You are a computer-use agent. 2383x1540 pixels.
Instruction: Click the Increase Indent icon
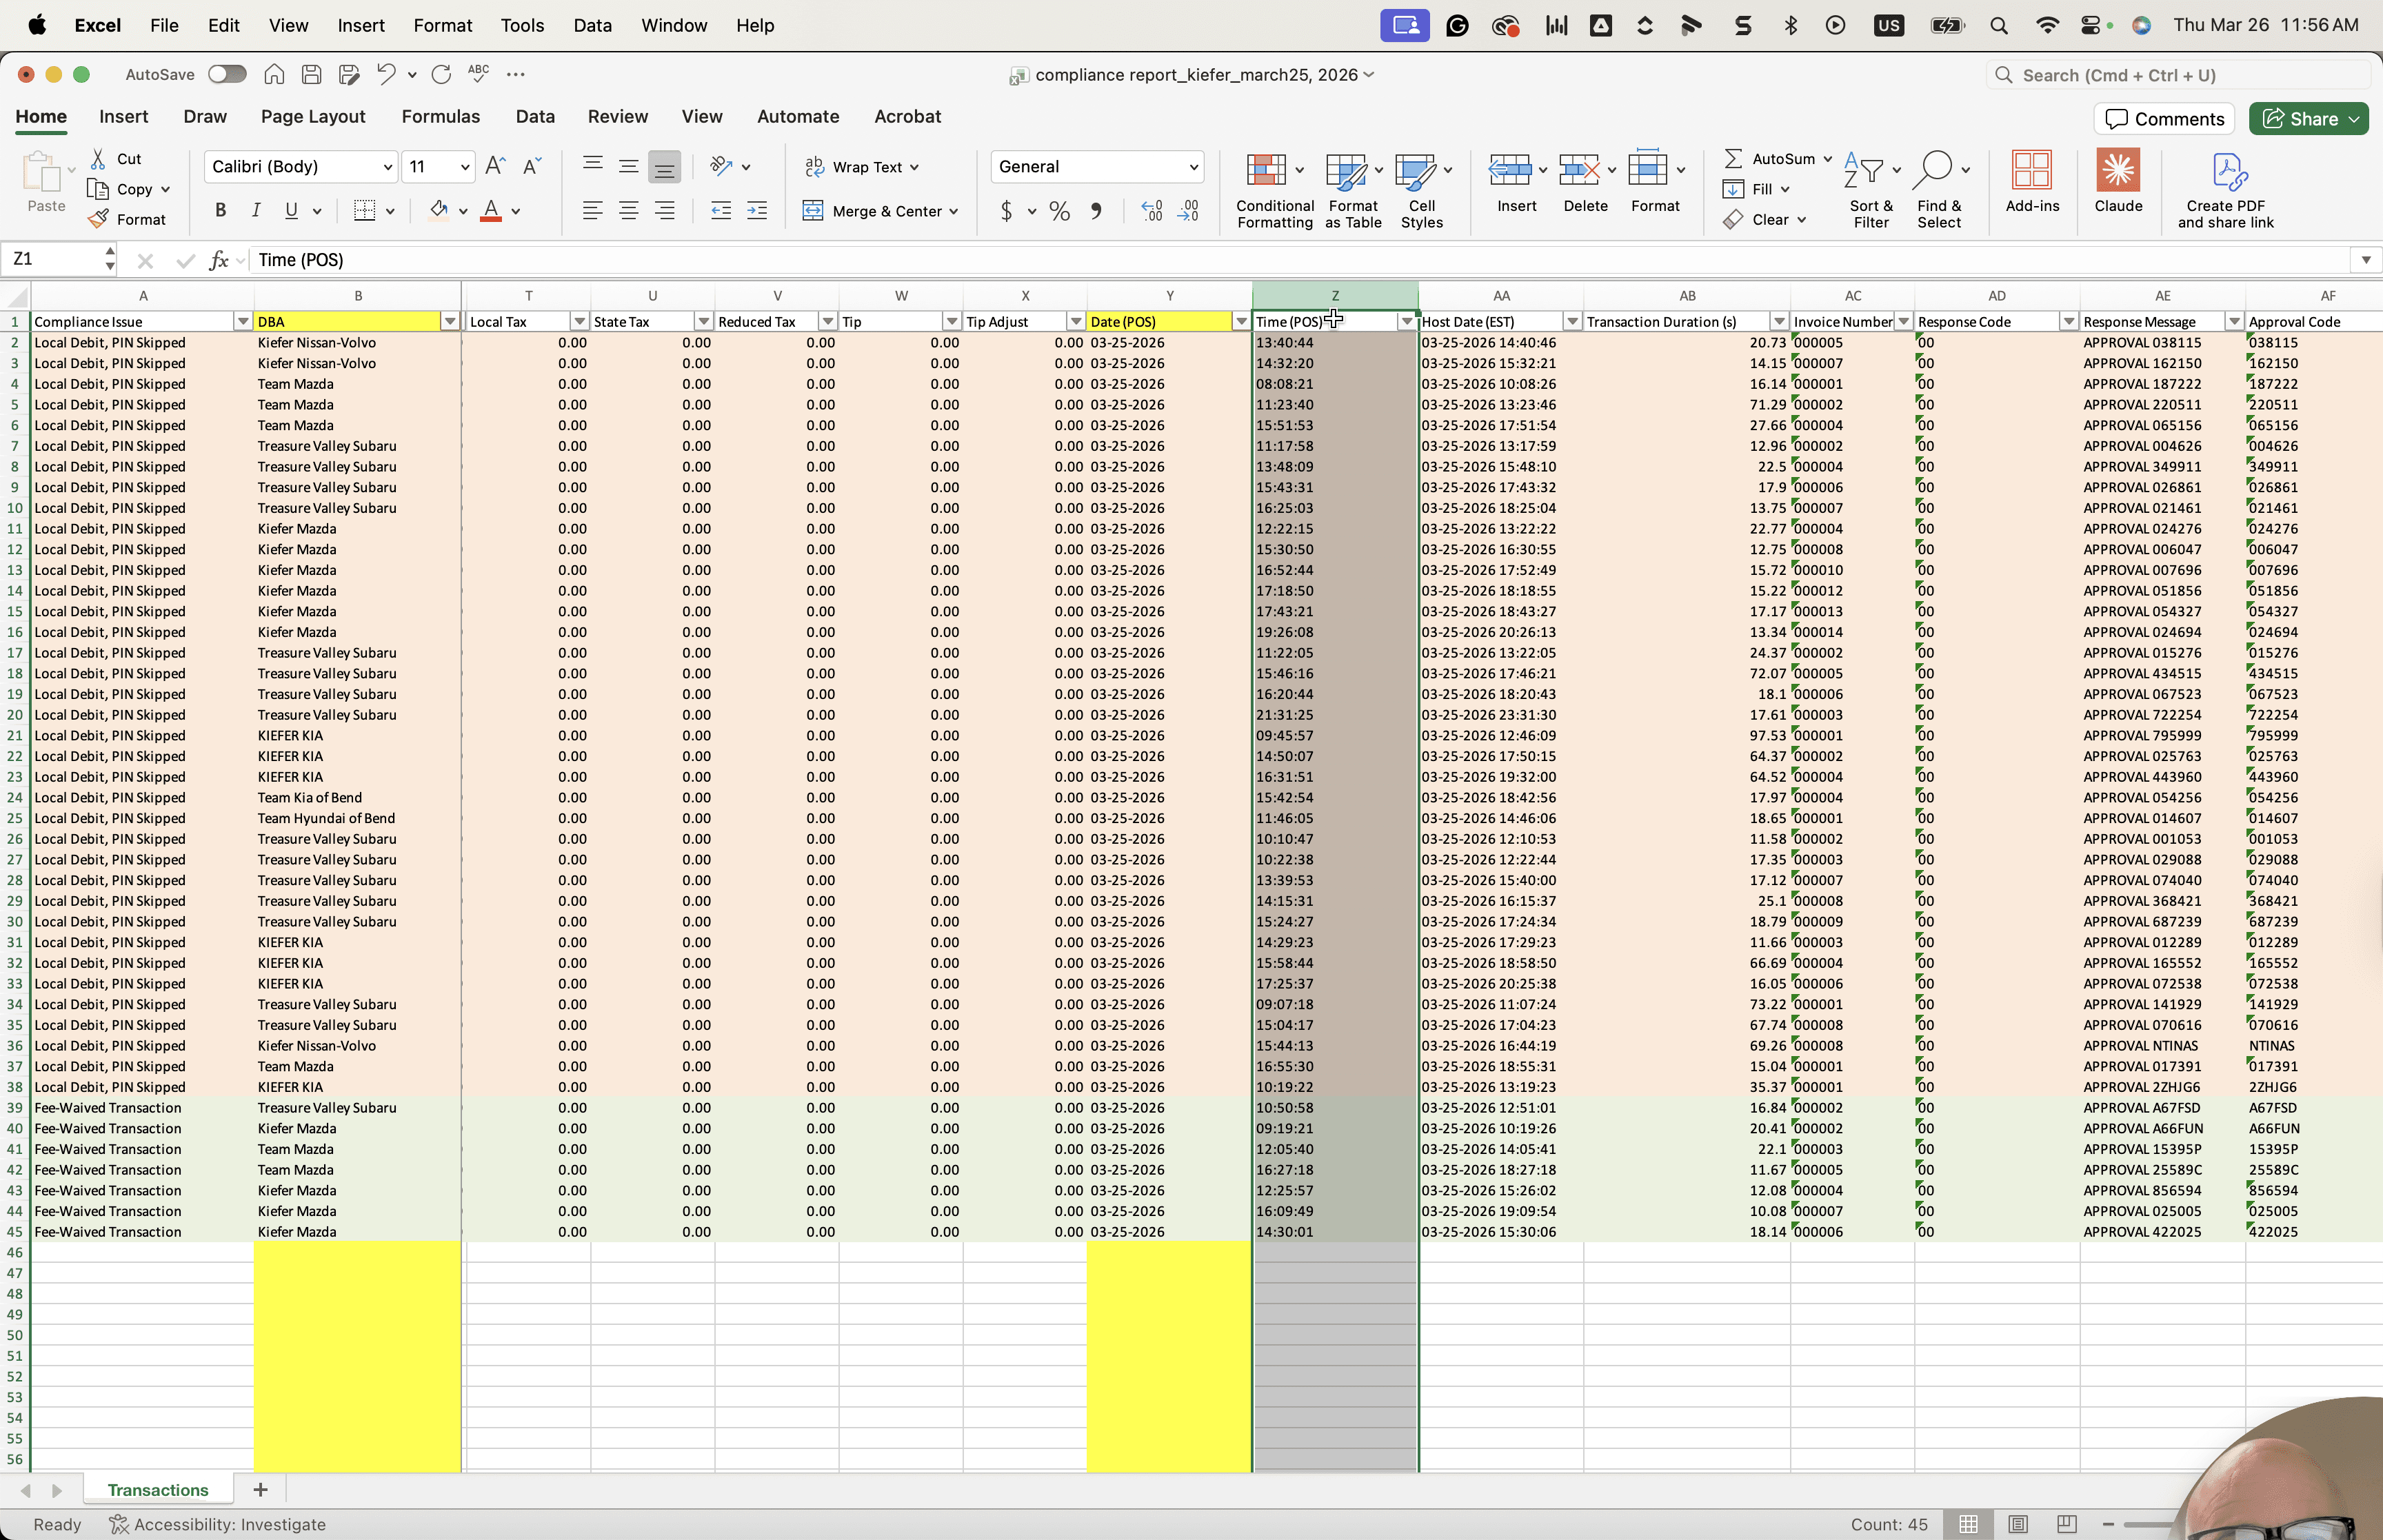click(757, 210)
